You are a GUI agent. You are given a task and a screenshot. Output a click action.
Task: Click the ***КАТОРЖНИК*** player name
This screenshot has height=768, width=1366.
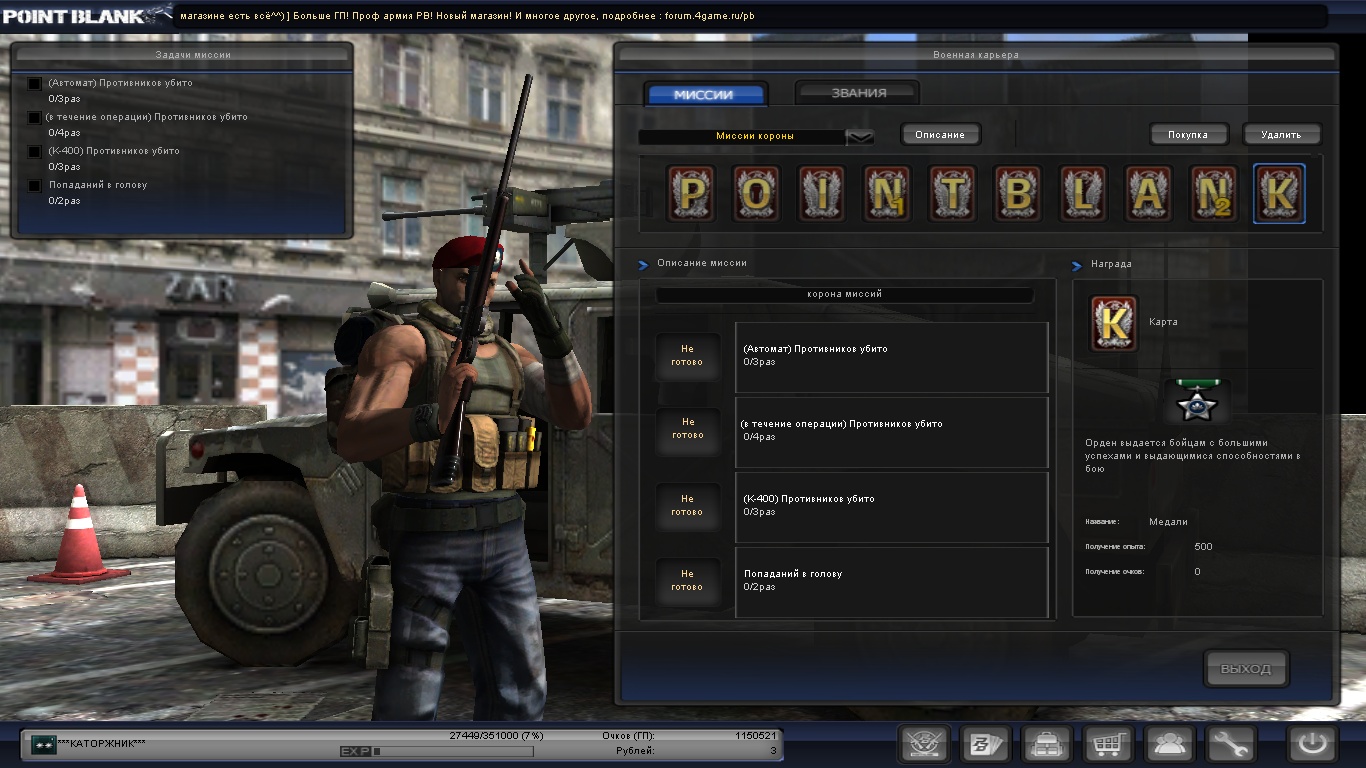click(x=102, y=744)
